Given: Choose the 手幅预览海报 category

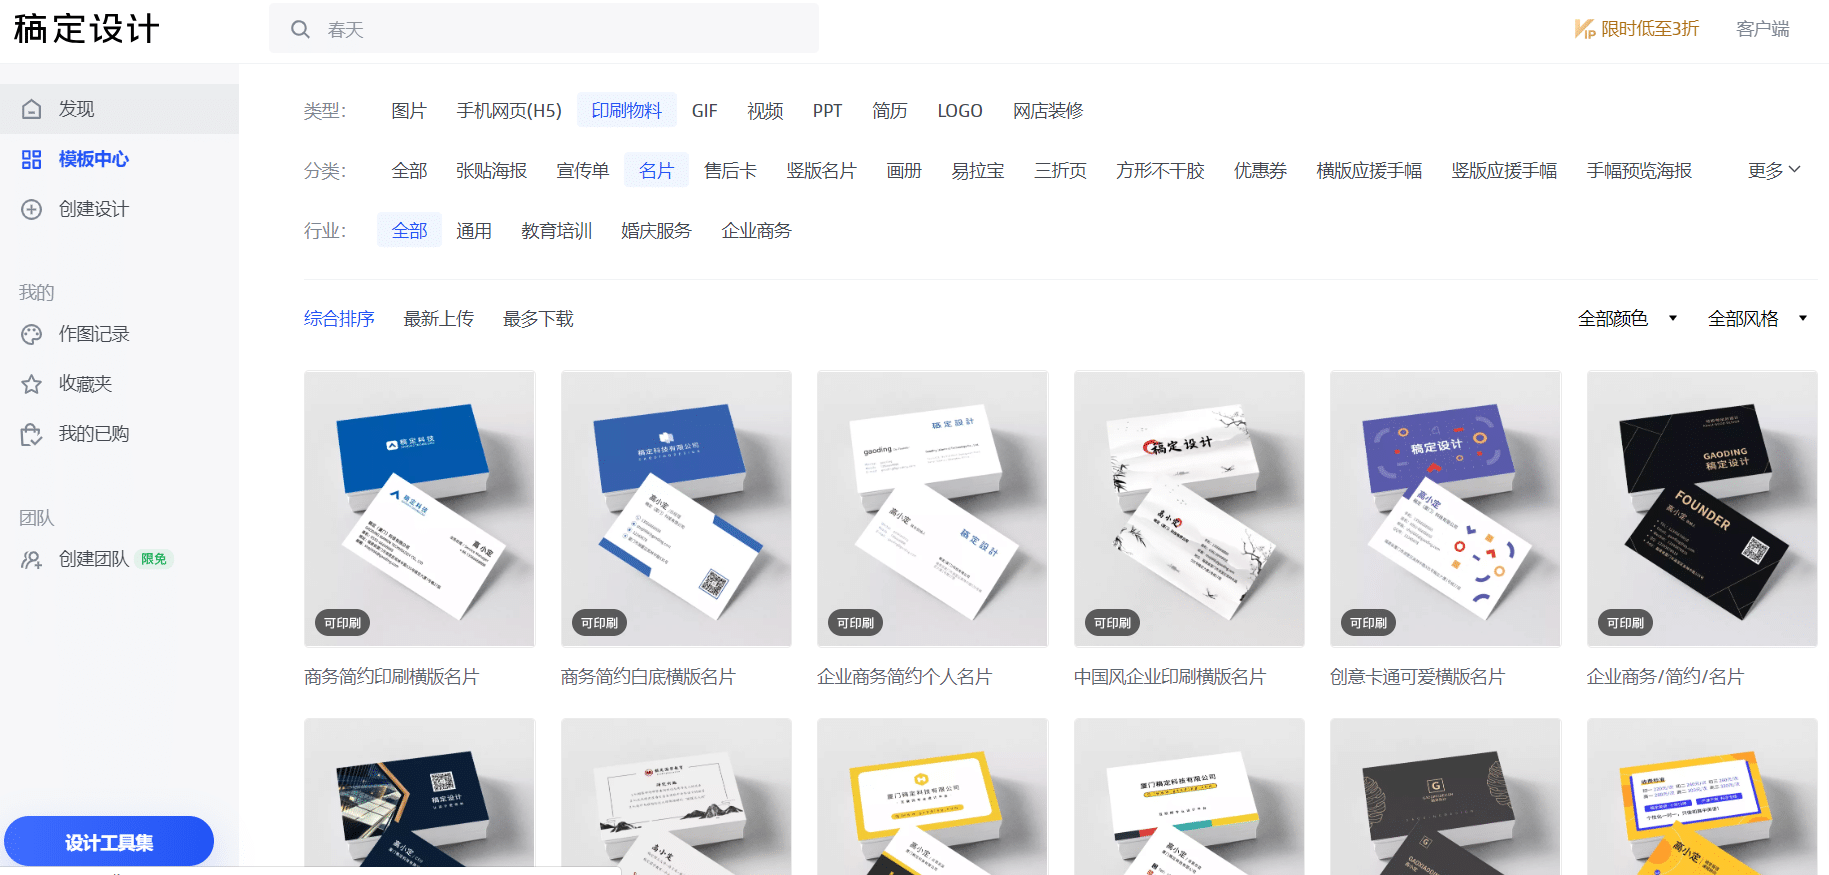Looking at the screenshot, I should pos(1639,170).
